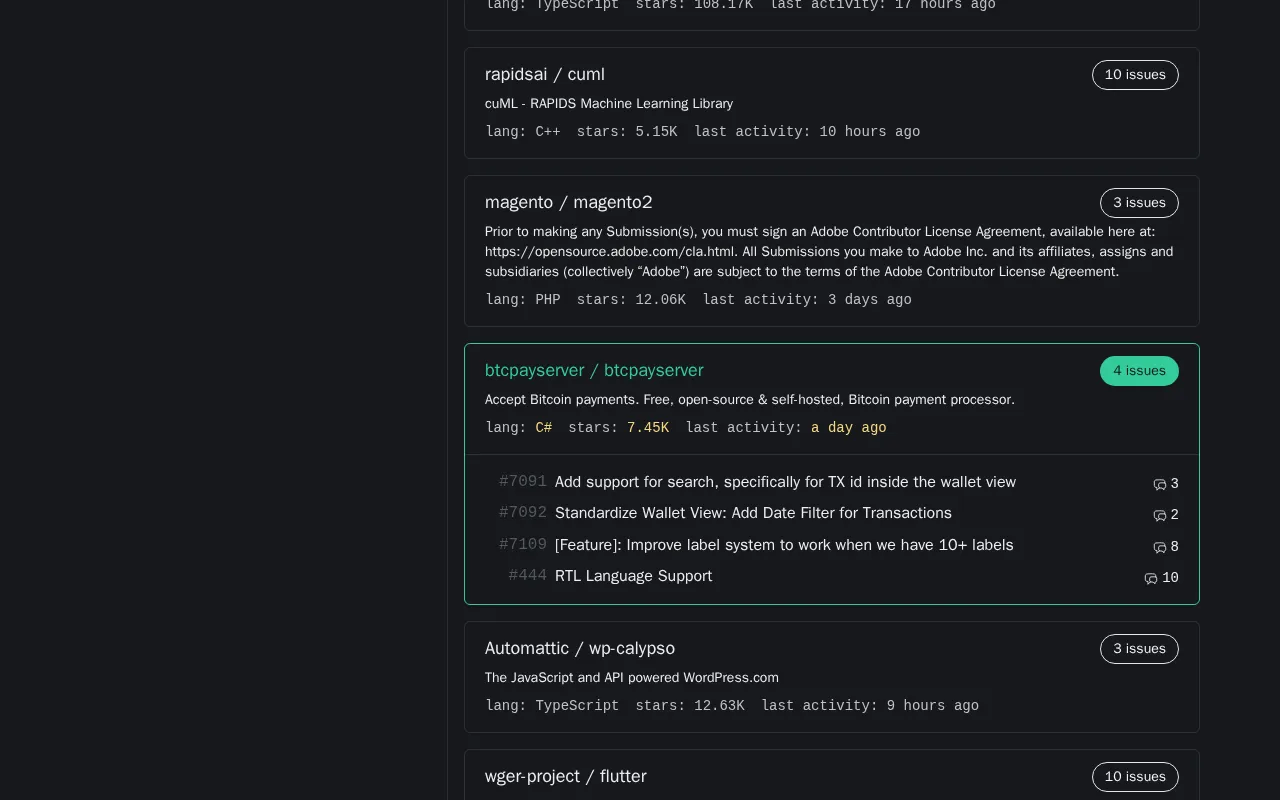Open the wger-project / flutter repository title
Image resolution: width=1280 pixels, height=800 pixels.
tap(566, 776)
